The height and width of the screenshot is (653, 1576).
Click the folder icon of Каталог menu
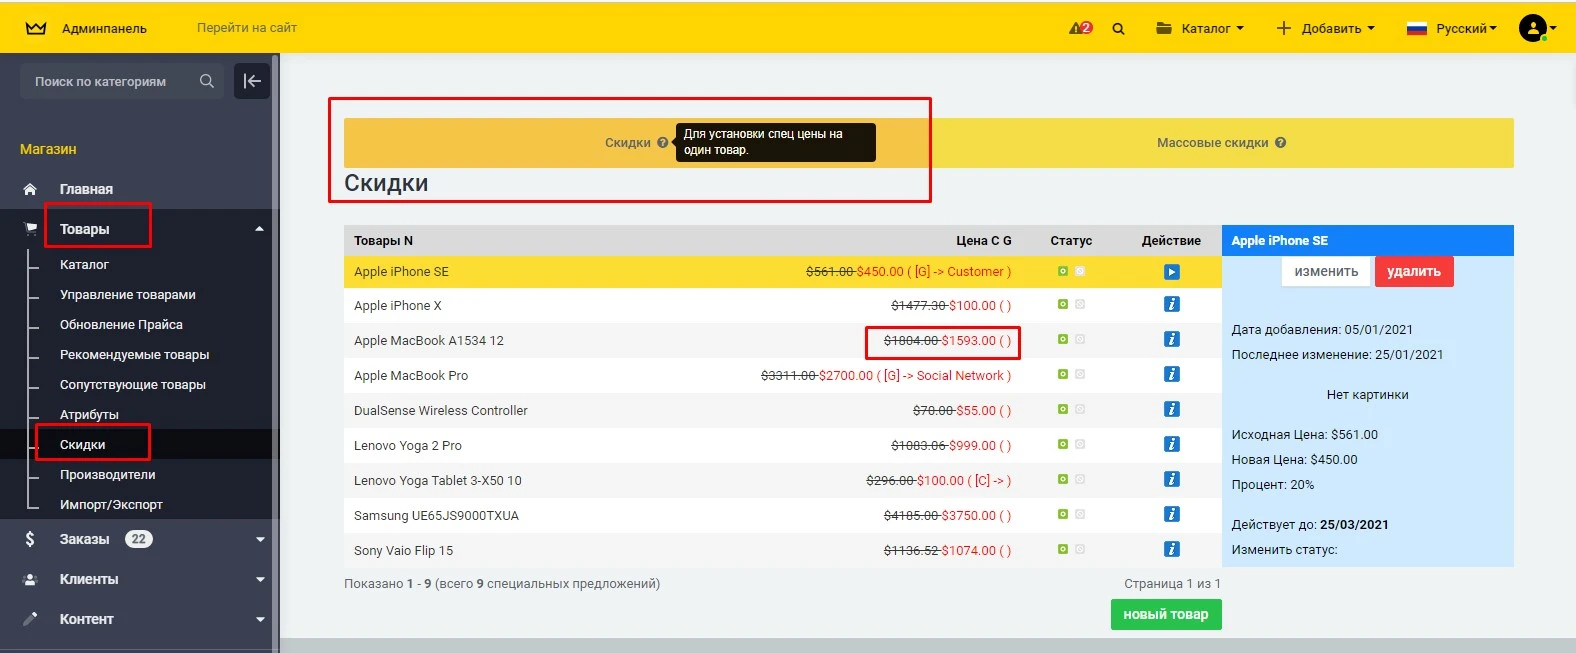[x=1164, y=28]
